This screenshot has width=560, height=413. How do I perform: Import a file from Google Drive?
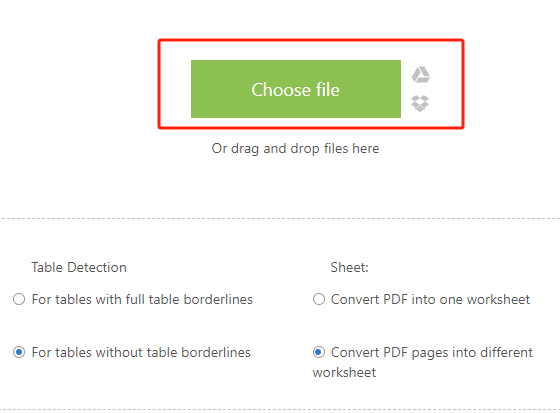coord(421,74)
